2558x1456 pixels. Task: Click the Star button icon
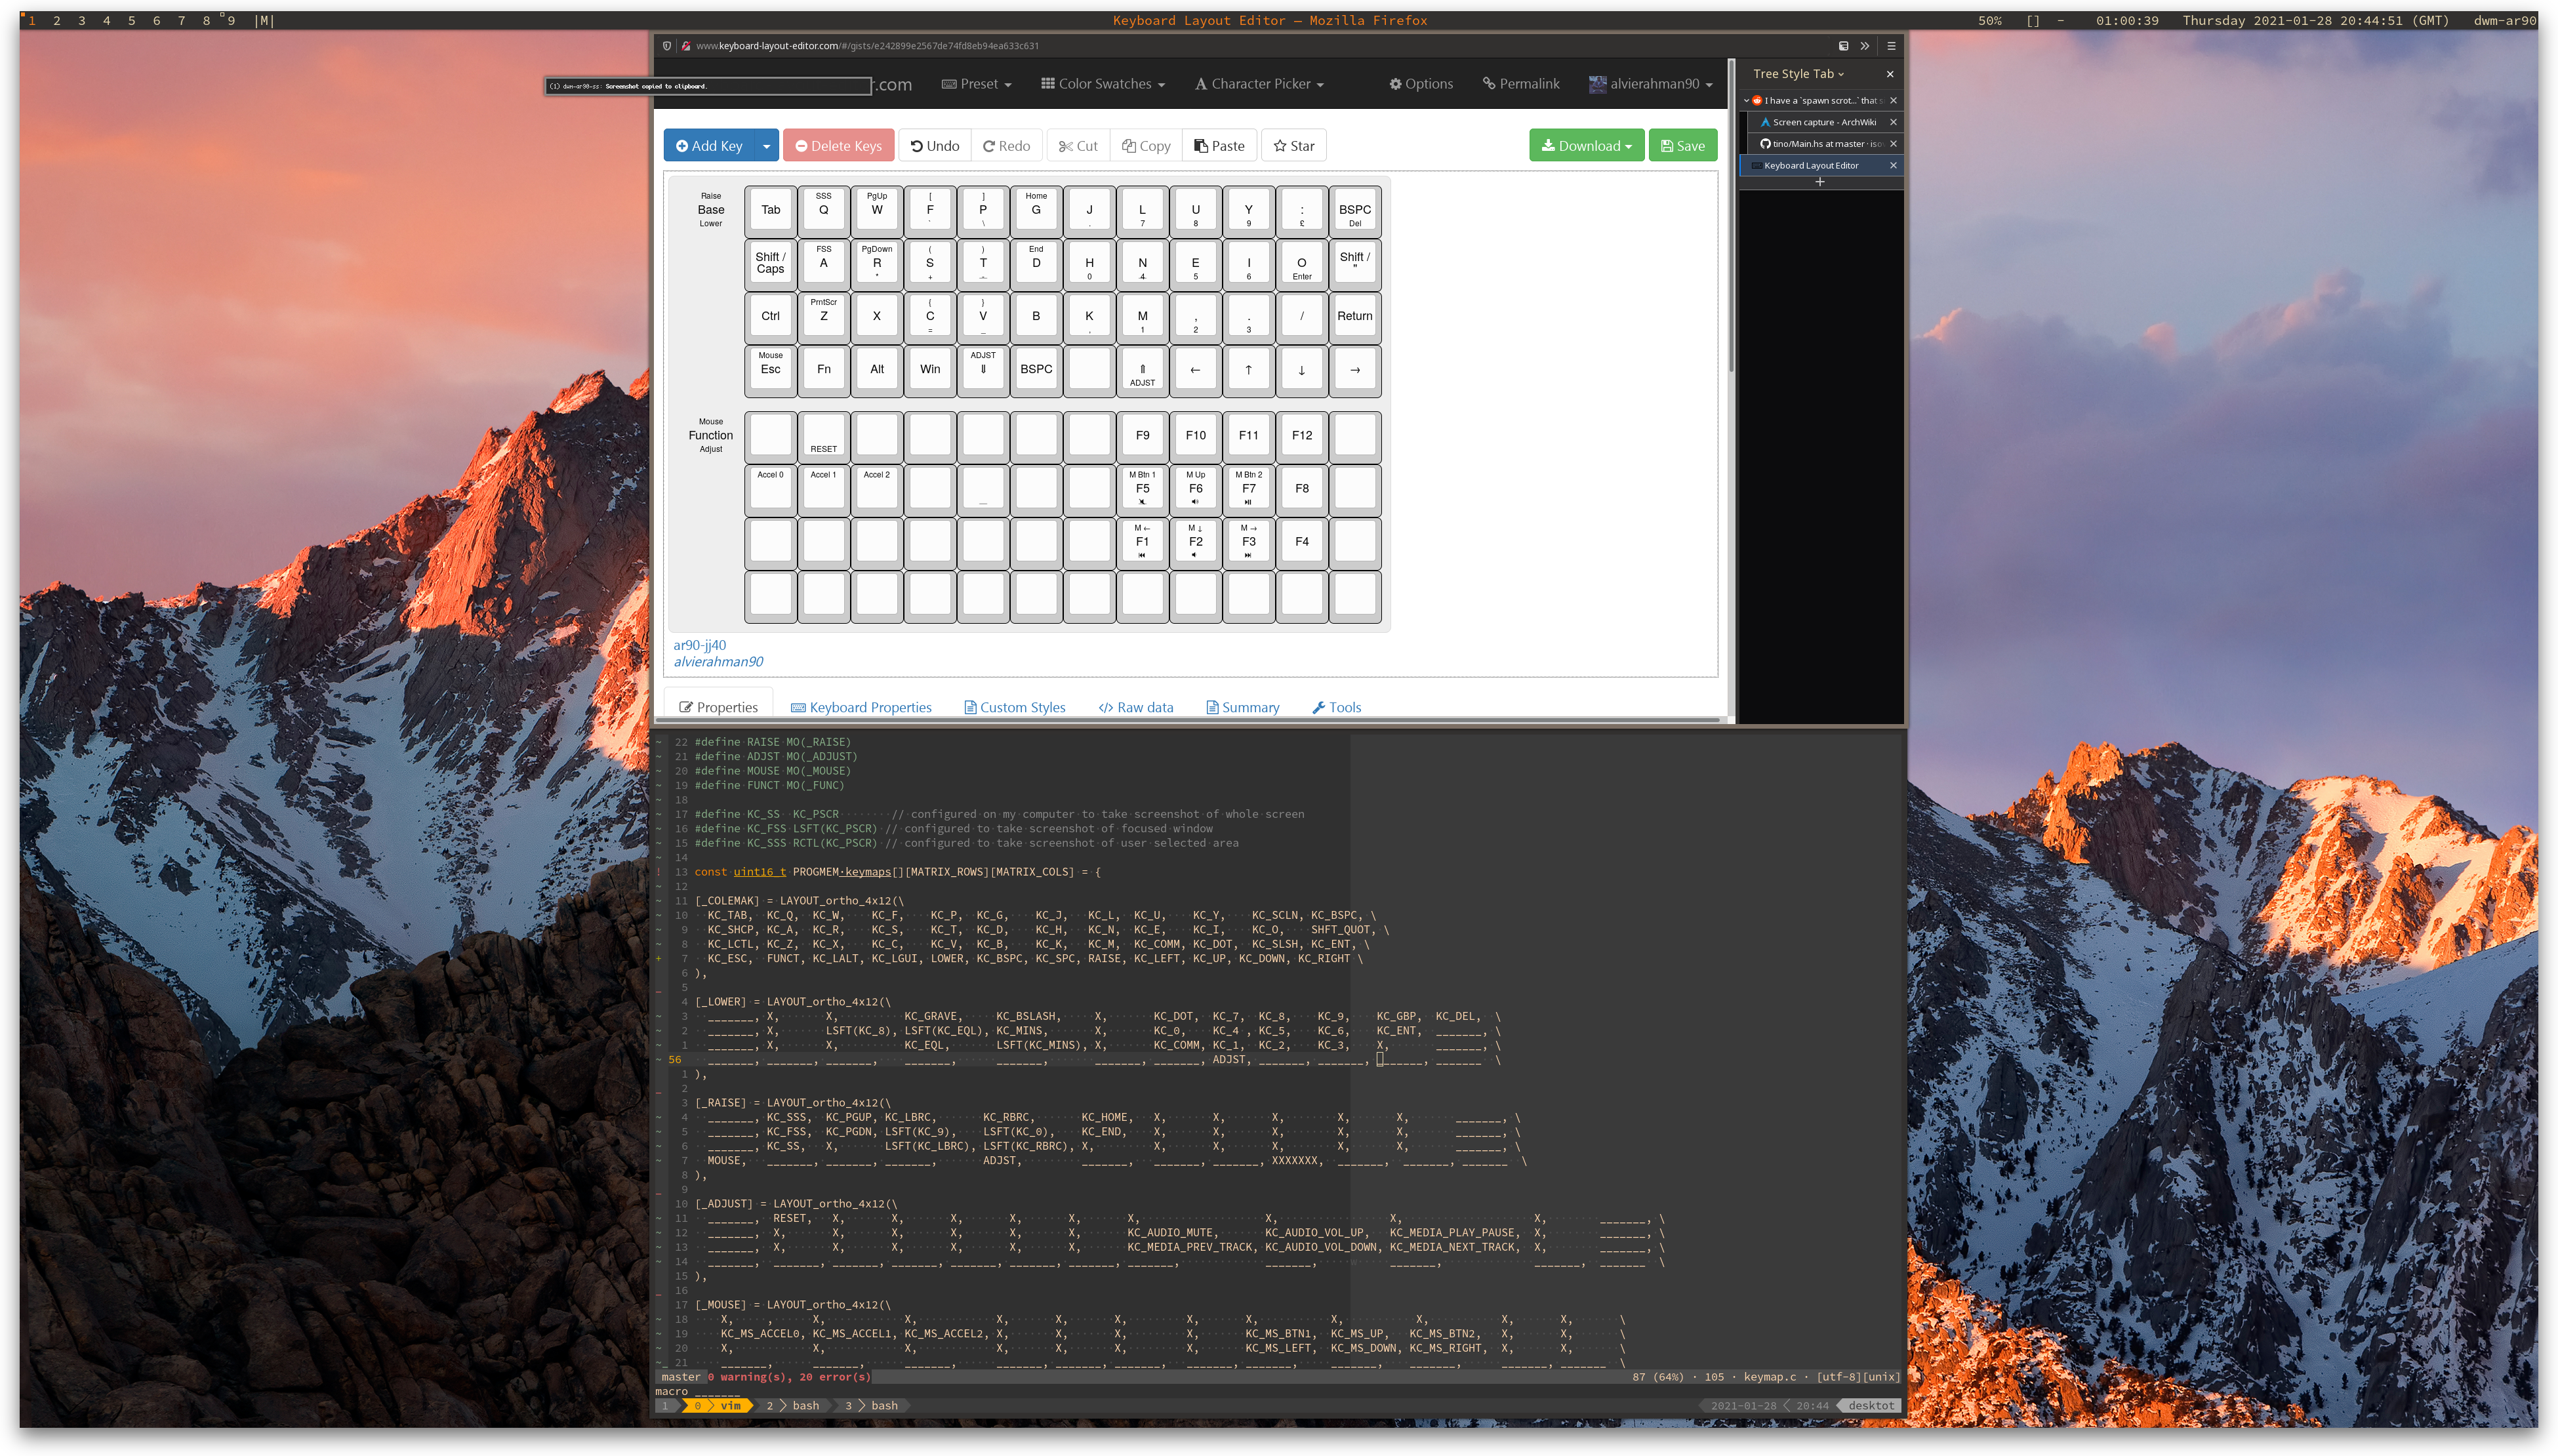point(1280,146)
